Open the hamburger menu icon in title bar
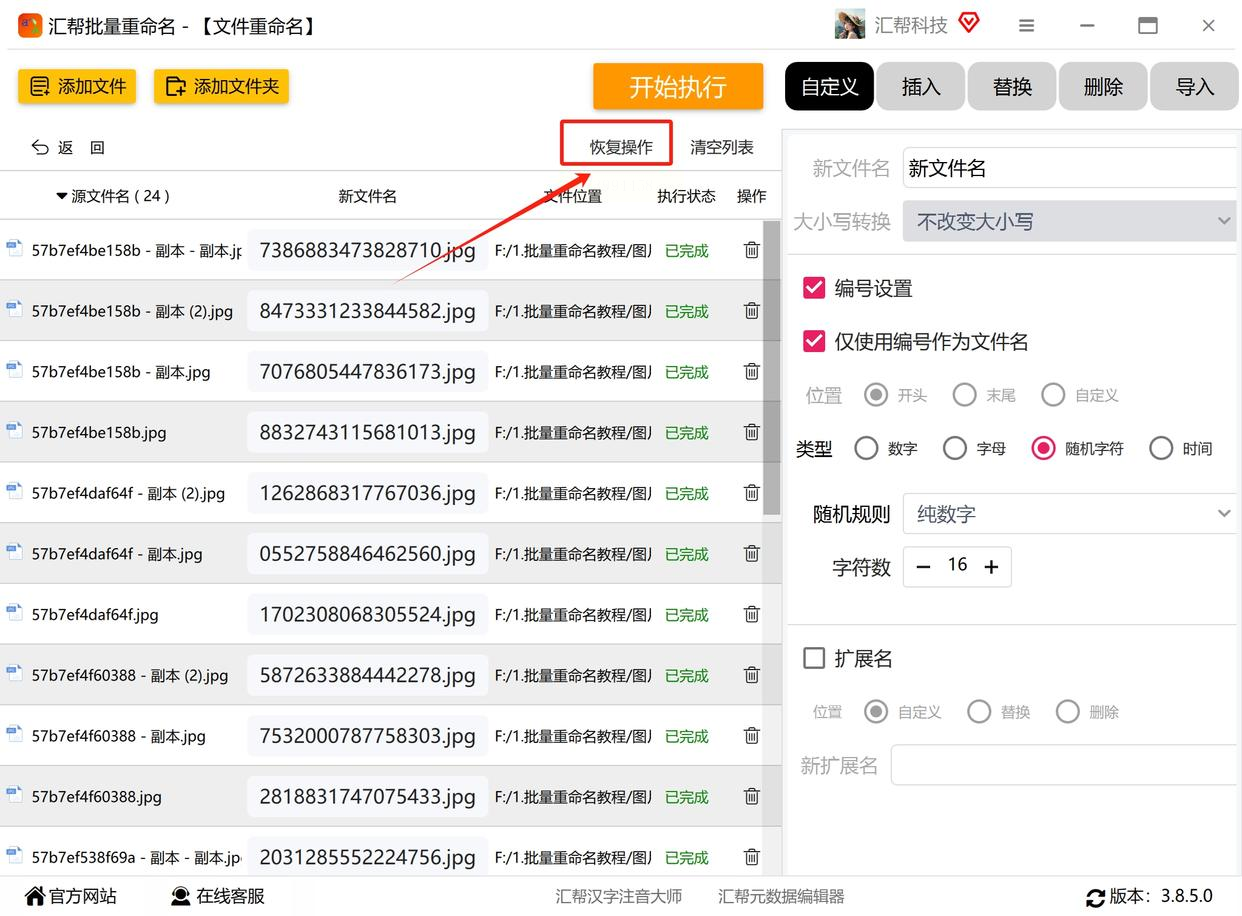Image resolution: width=1242 pixels, height=916 pixels. point(1026,26)
